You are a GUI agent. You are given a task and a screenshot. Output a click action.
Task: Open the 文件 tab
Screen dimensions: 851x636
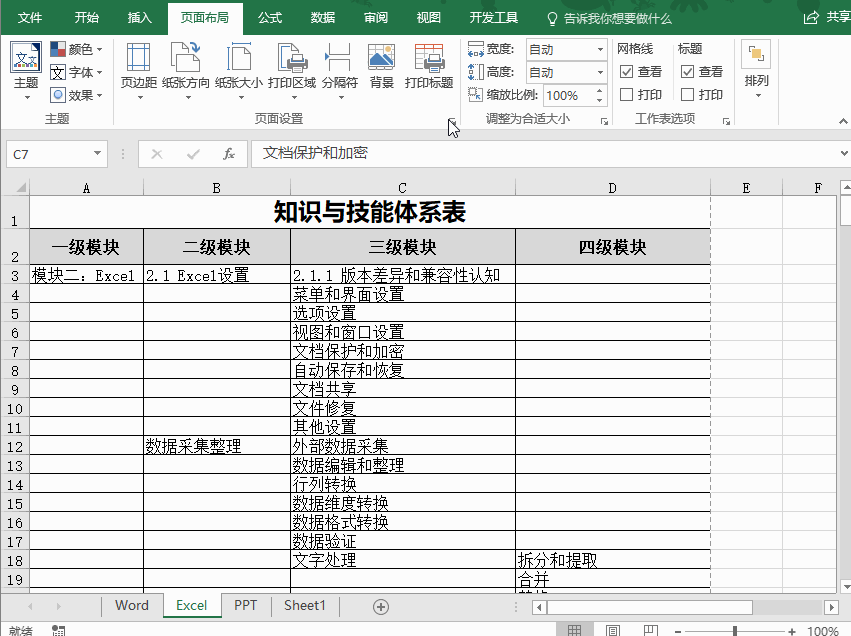[30, 18]
